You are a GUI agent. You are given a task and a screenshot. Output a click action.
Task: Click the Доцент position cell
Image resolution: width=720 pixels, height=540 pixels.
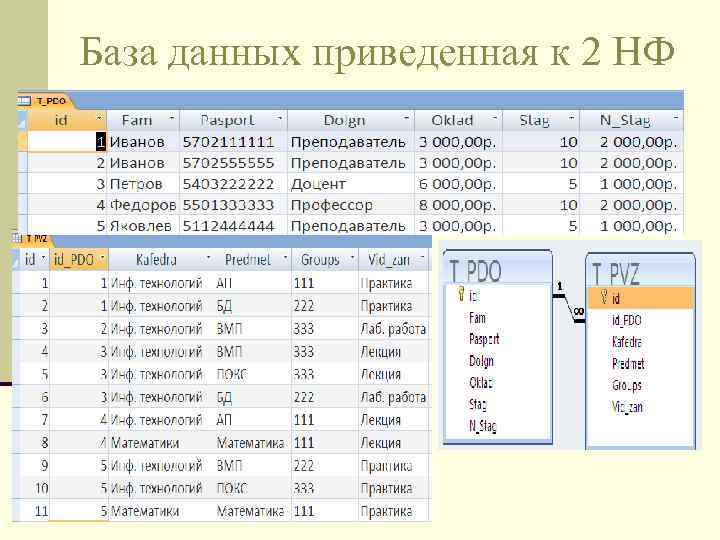351,184
